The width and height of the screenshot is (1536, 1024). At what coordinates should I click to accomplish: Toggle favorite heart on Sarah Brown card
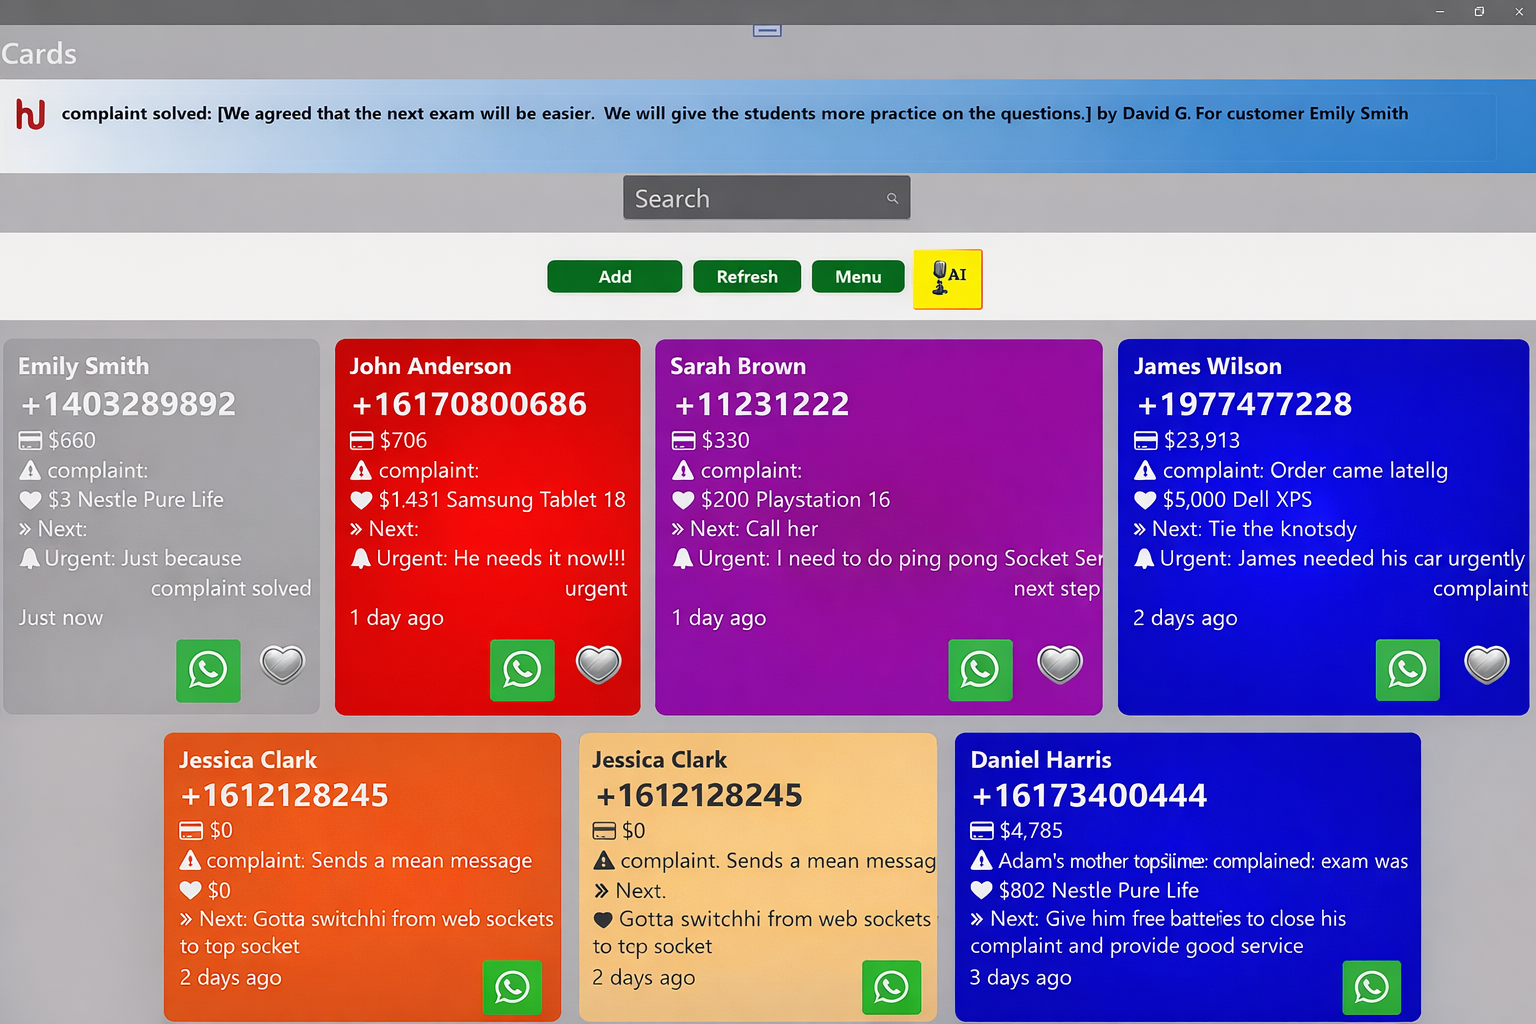(x=1060, y=664)
